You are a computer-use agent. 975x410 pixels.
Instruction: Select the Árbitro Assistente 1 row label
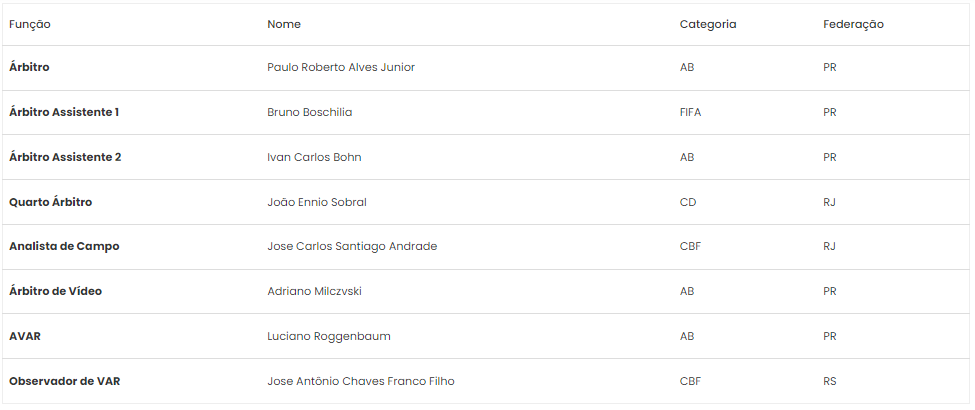tap(64, 112)
